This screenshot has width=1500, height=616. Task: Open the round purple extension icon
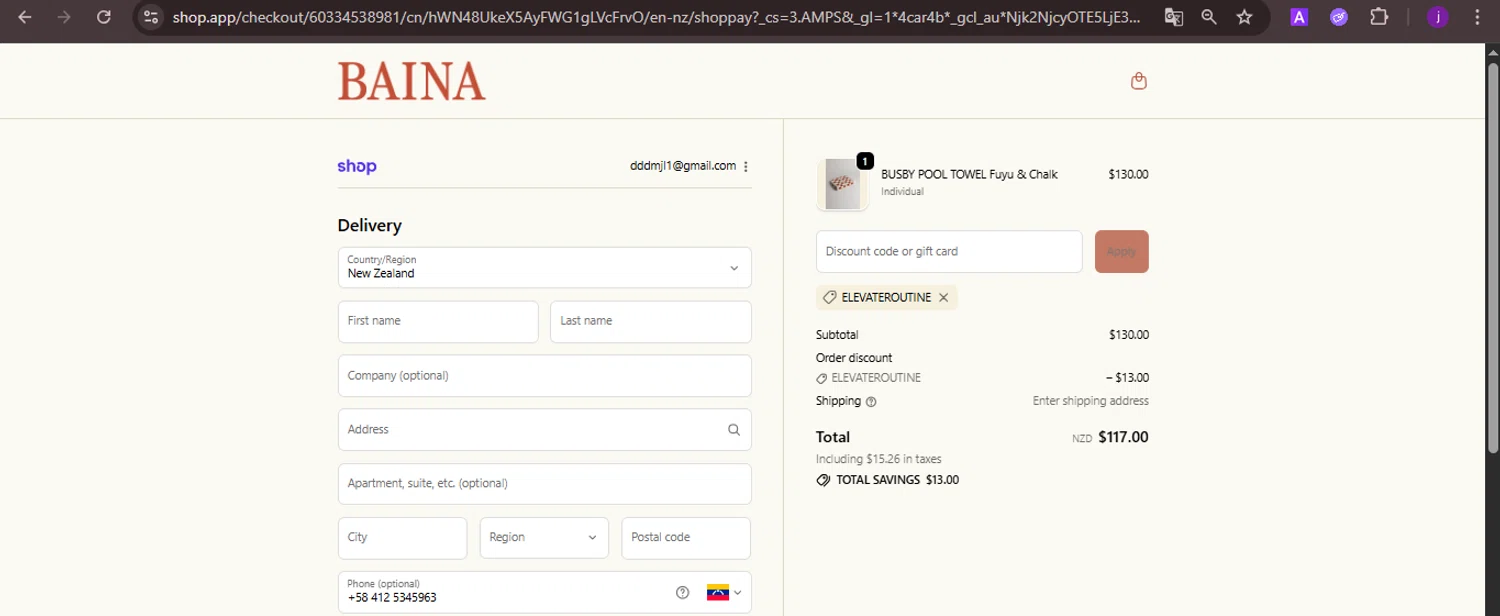click(x=1339, y=17)
